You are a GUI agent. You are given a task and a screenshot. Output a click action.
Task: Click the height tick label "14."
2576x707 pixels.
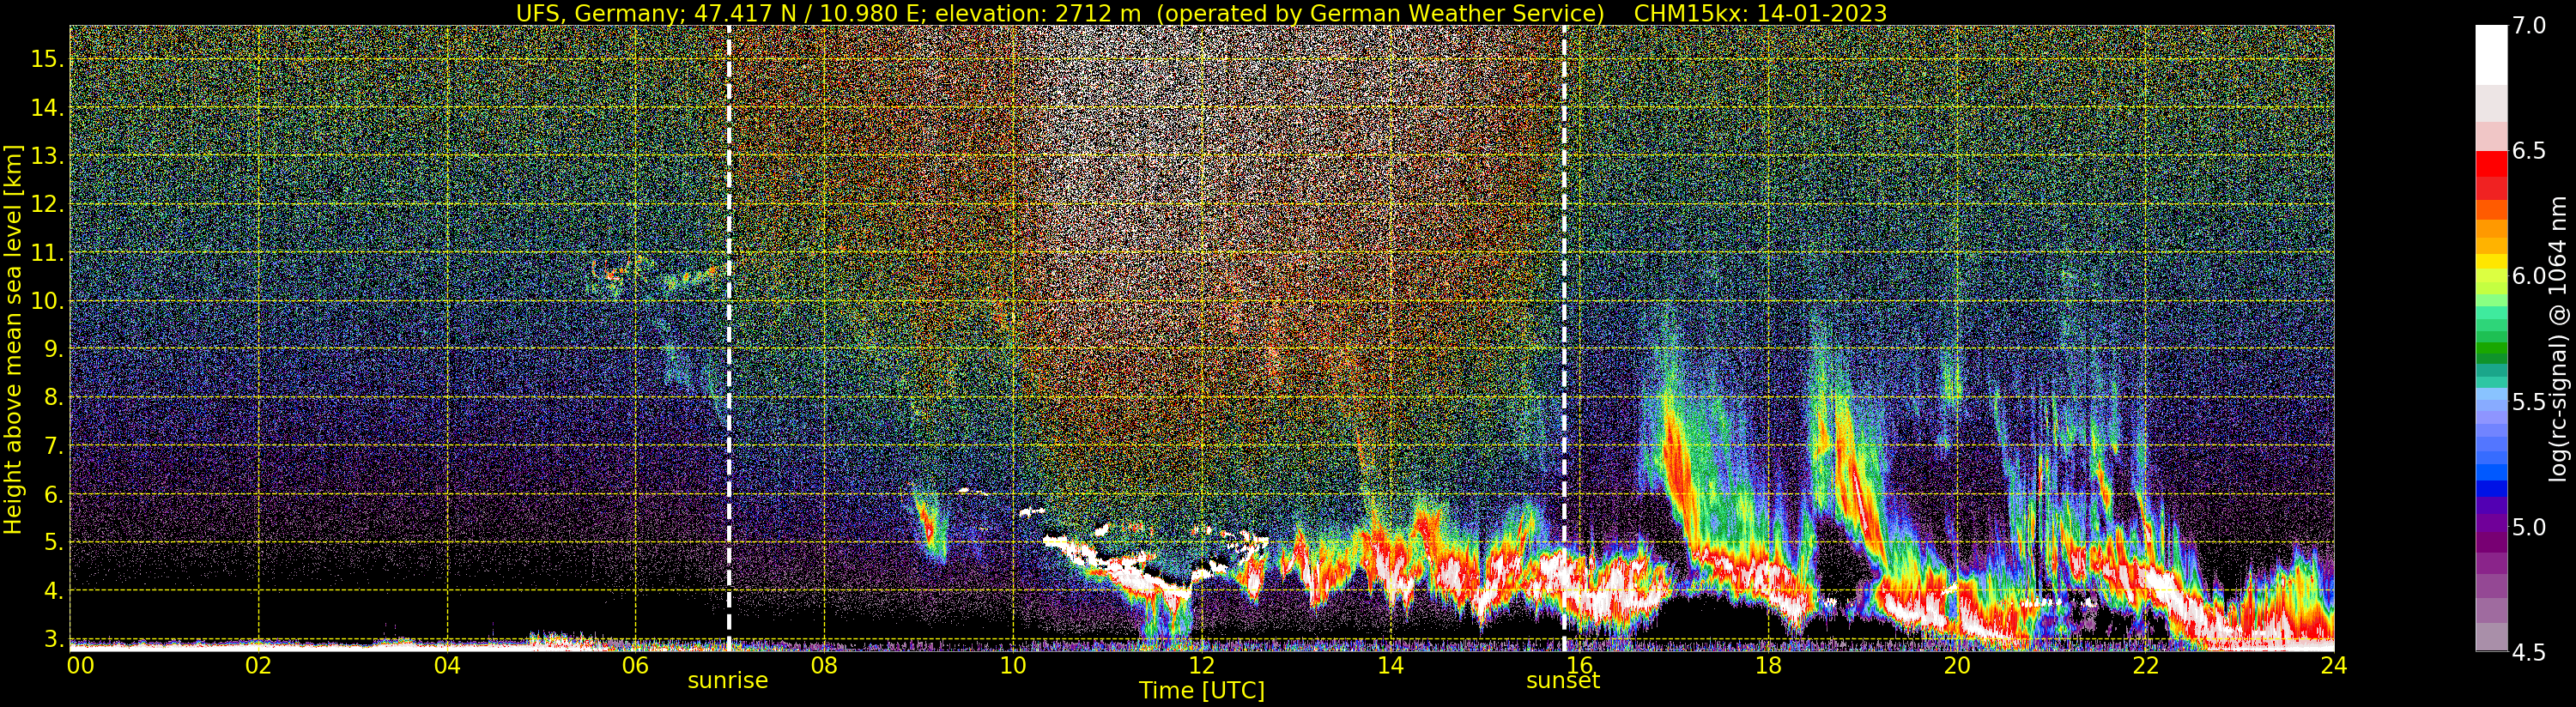[46, 108]
